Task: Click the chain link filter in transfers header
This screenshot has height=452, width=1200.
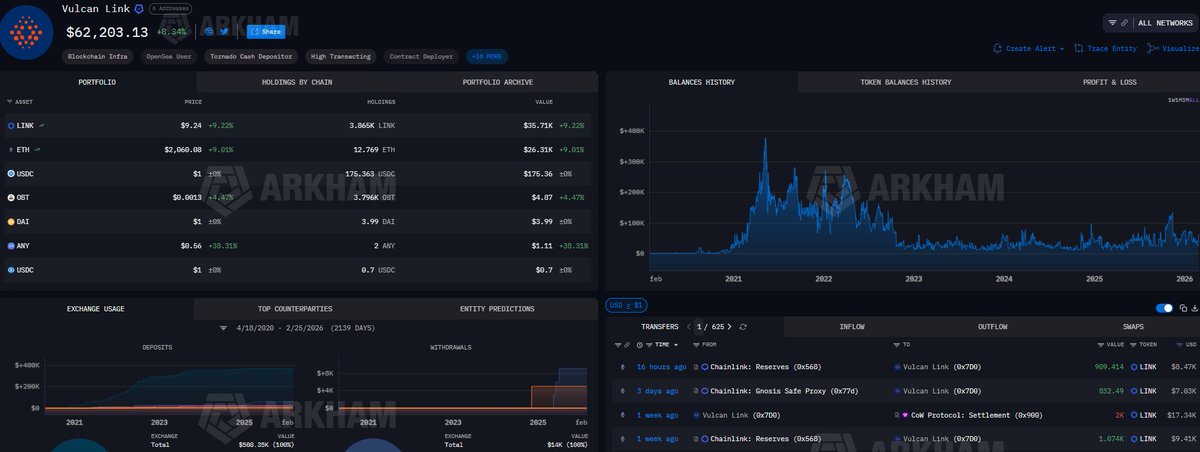Action: [x=627, y=344]
